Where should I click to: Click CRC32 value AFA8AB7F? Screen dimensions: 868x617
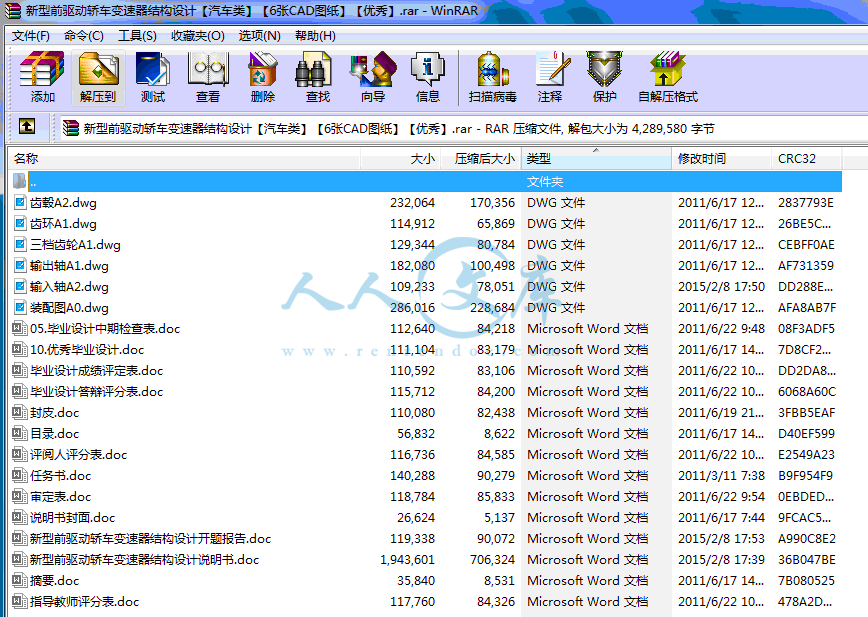click(807, 308)
